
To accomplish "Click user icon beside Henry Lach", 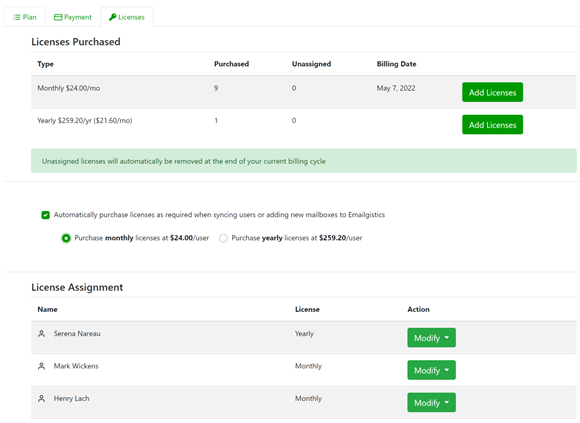I will click(x=41, y=399).
